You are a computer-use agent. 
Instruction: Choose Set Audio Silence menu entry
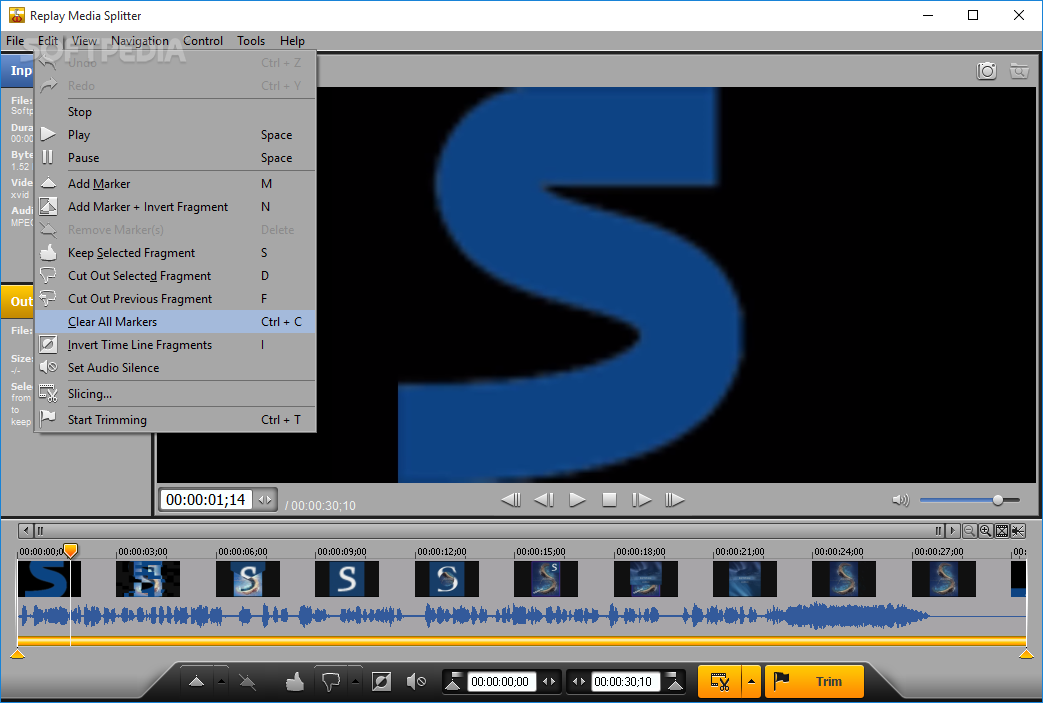[x=176, y=368]
